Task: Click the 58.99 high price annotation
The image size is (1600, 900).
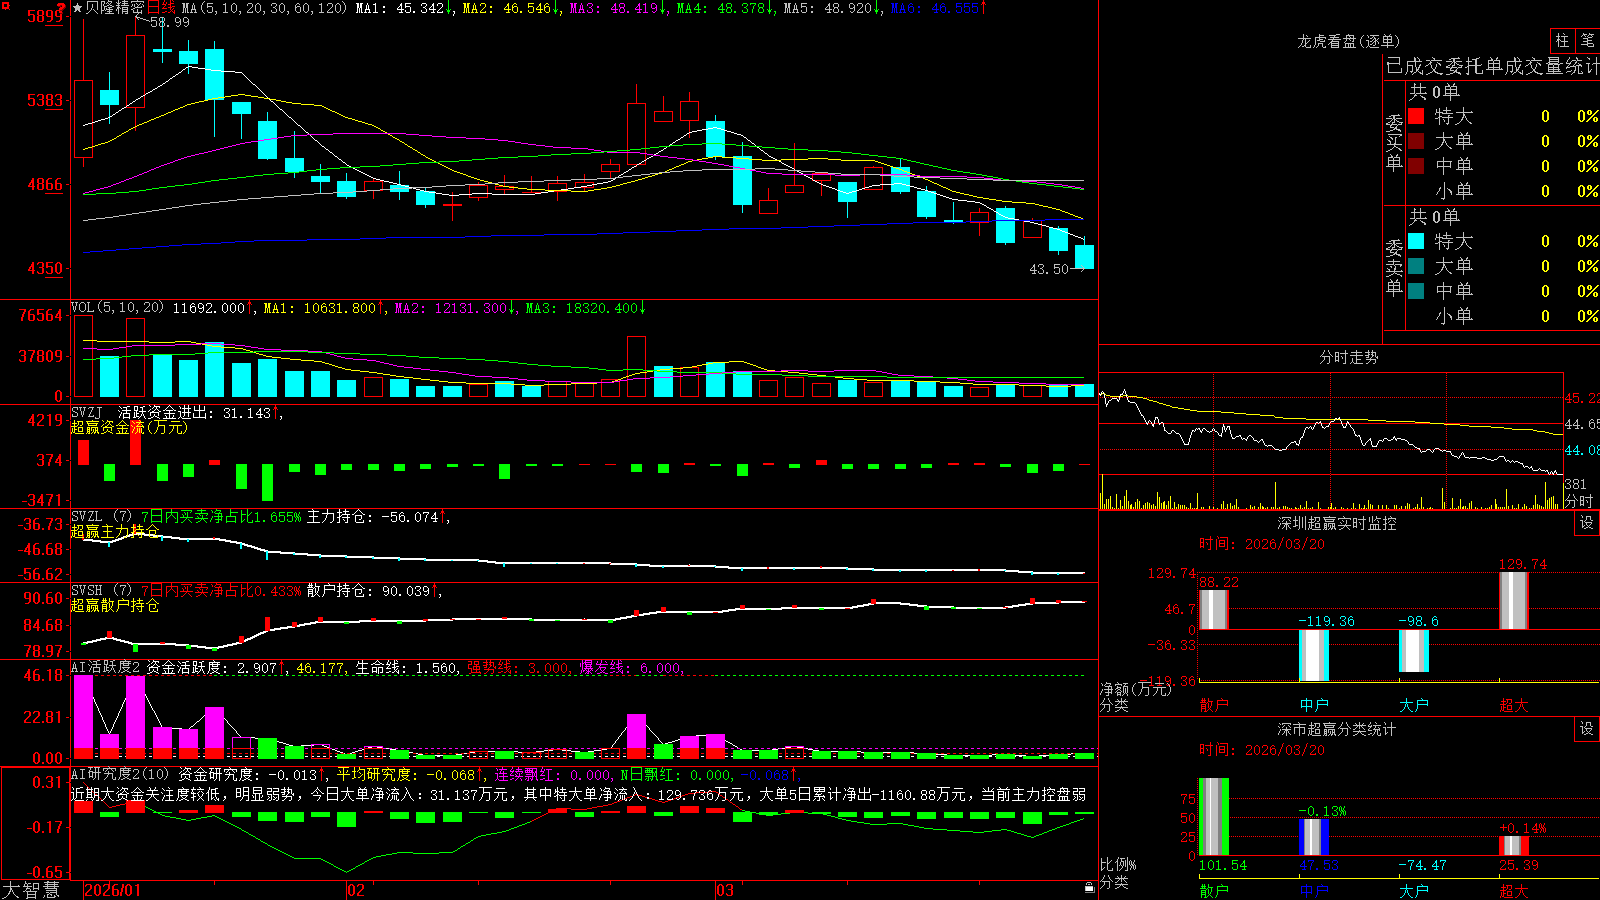Action: [x=169, y=22]
